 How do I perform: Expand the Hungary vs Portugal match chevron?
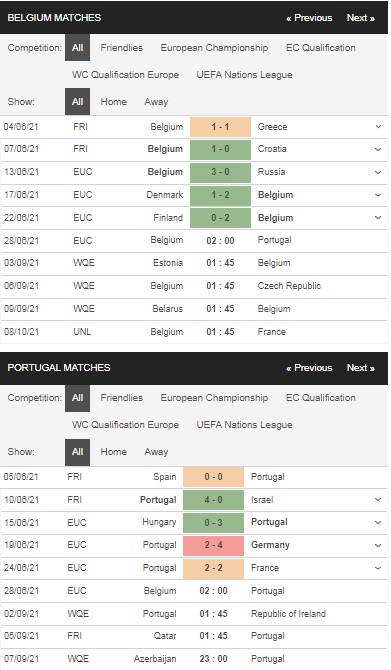(x=378, y=522)
